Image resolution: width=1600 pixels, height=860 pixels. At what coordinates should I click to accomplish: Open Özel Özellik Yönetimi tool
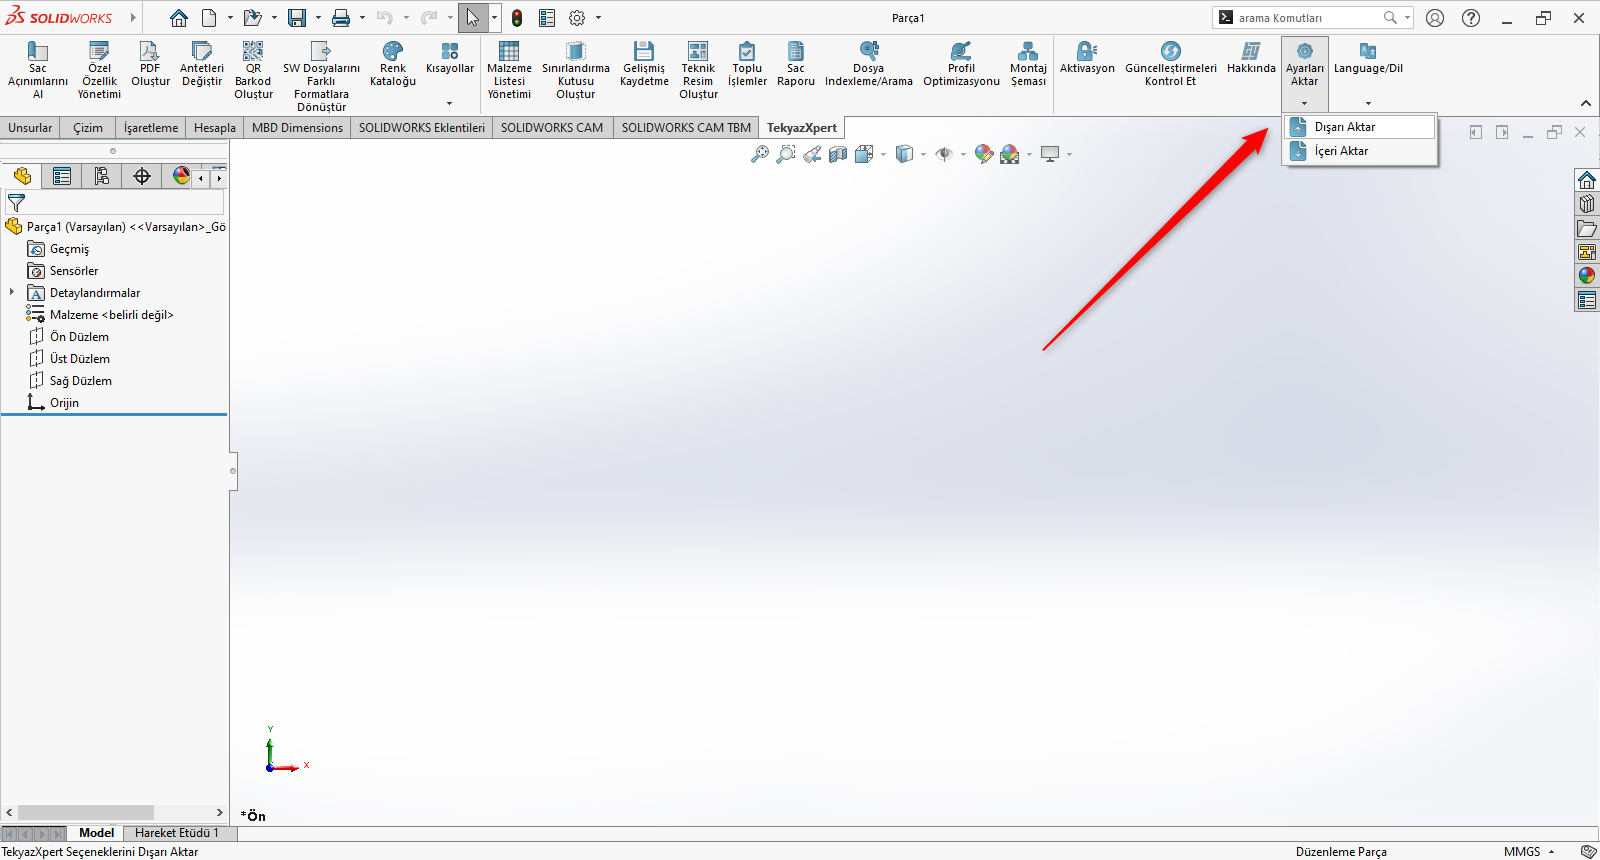(x=99, y=70)
